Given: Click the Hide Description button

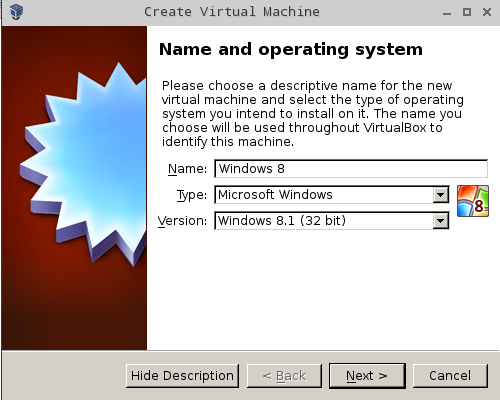Looking at the screenshot, I should point(182,376).
